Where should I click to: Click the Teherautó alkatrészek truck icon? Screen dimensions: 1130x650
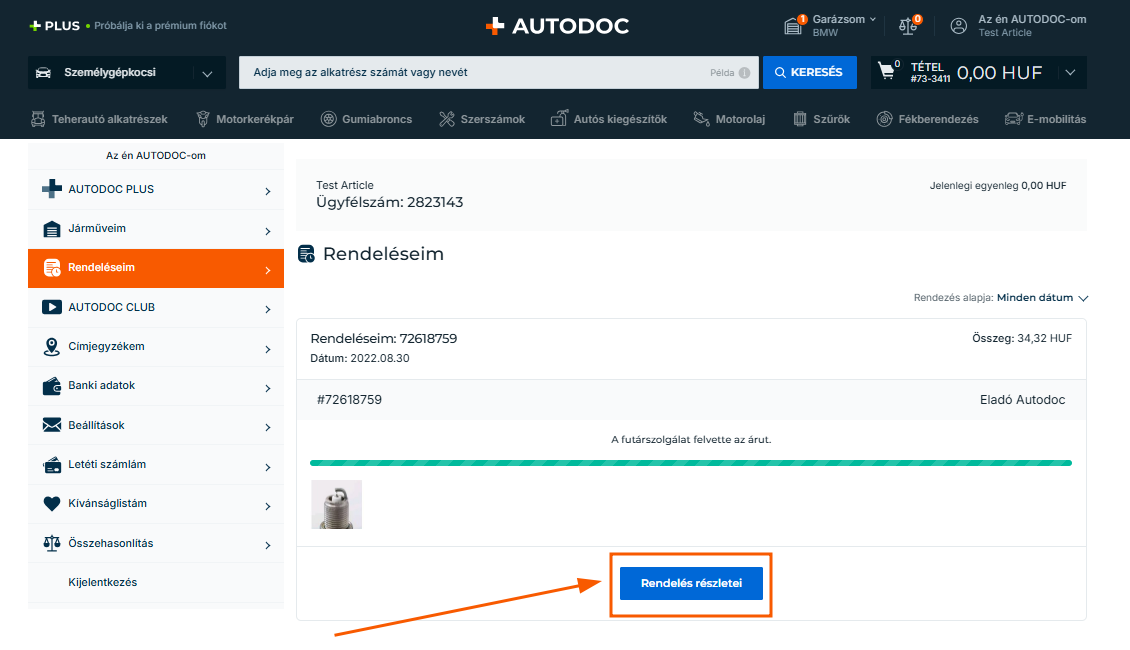tap(38, 119)
